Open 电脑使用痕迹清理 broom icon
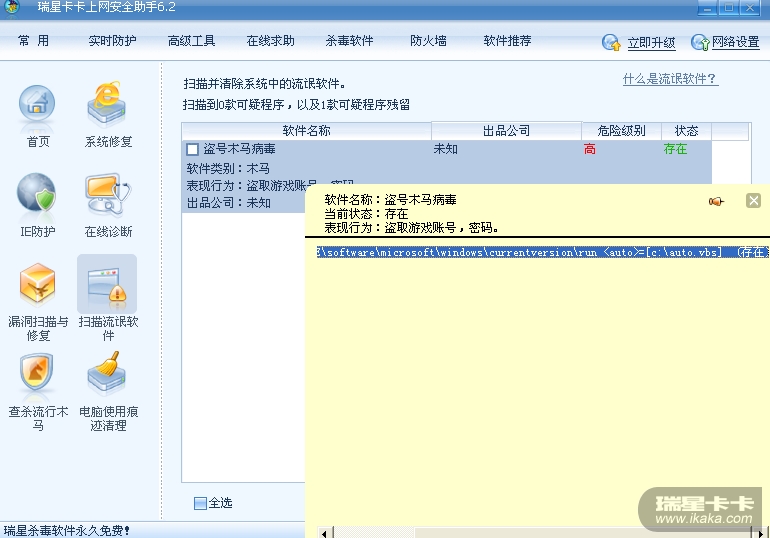The width and height of the screenshot is (770, 538). point(108,373)
